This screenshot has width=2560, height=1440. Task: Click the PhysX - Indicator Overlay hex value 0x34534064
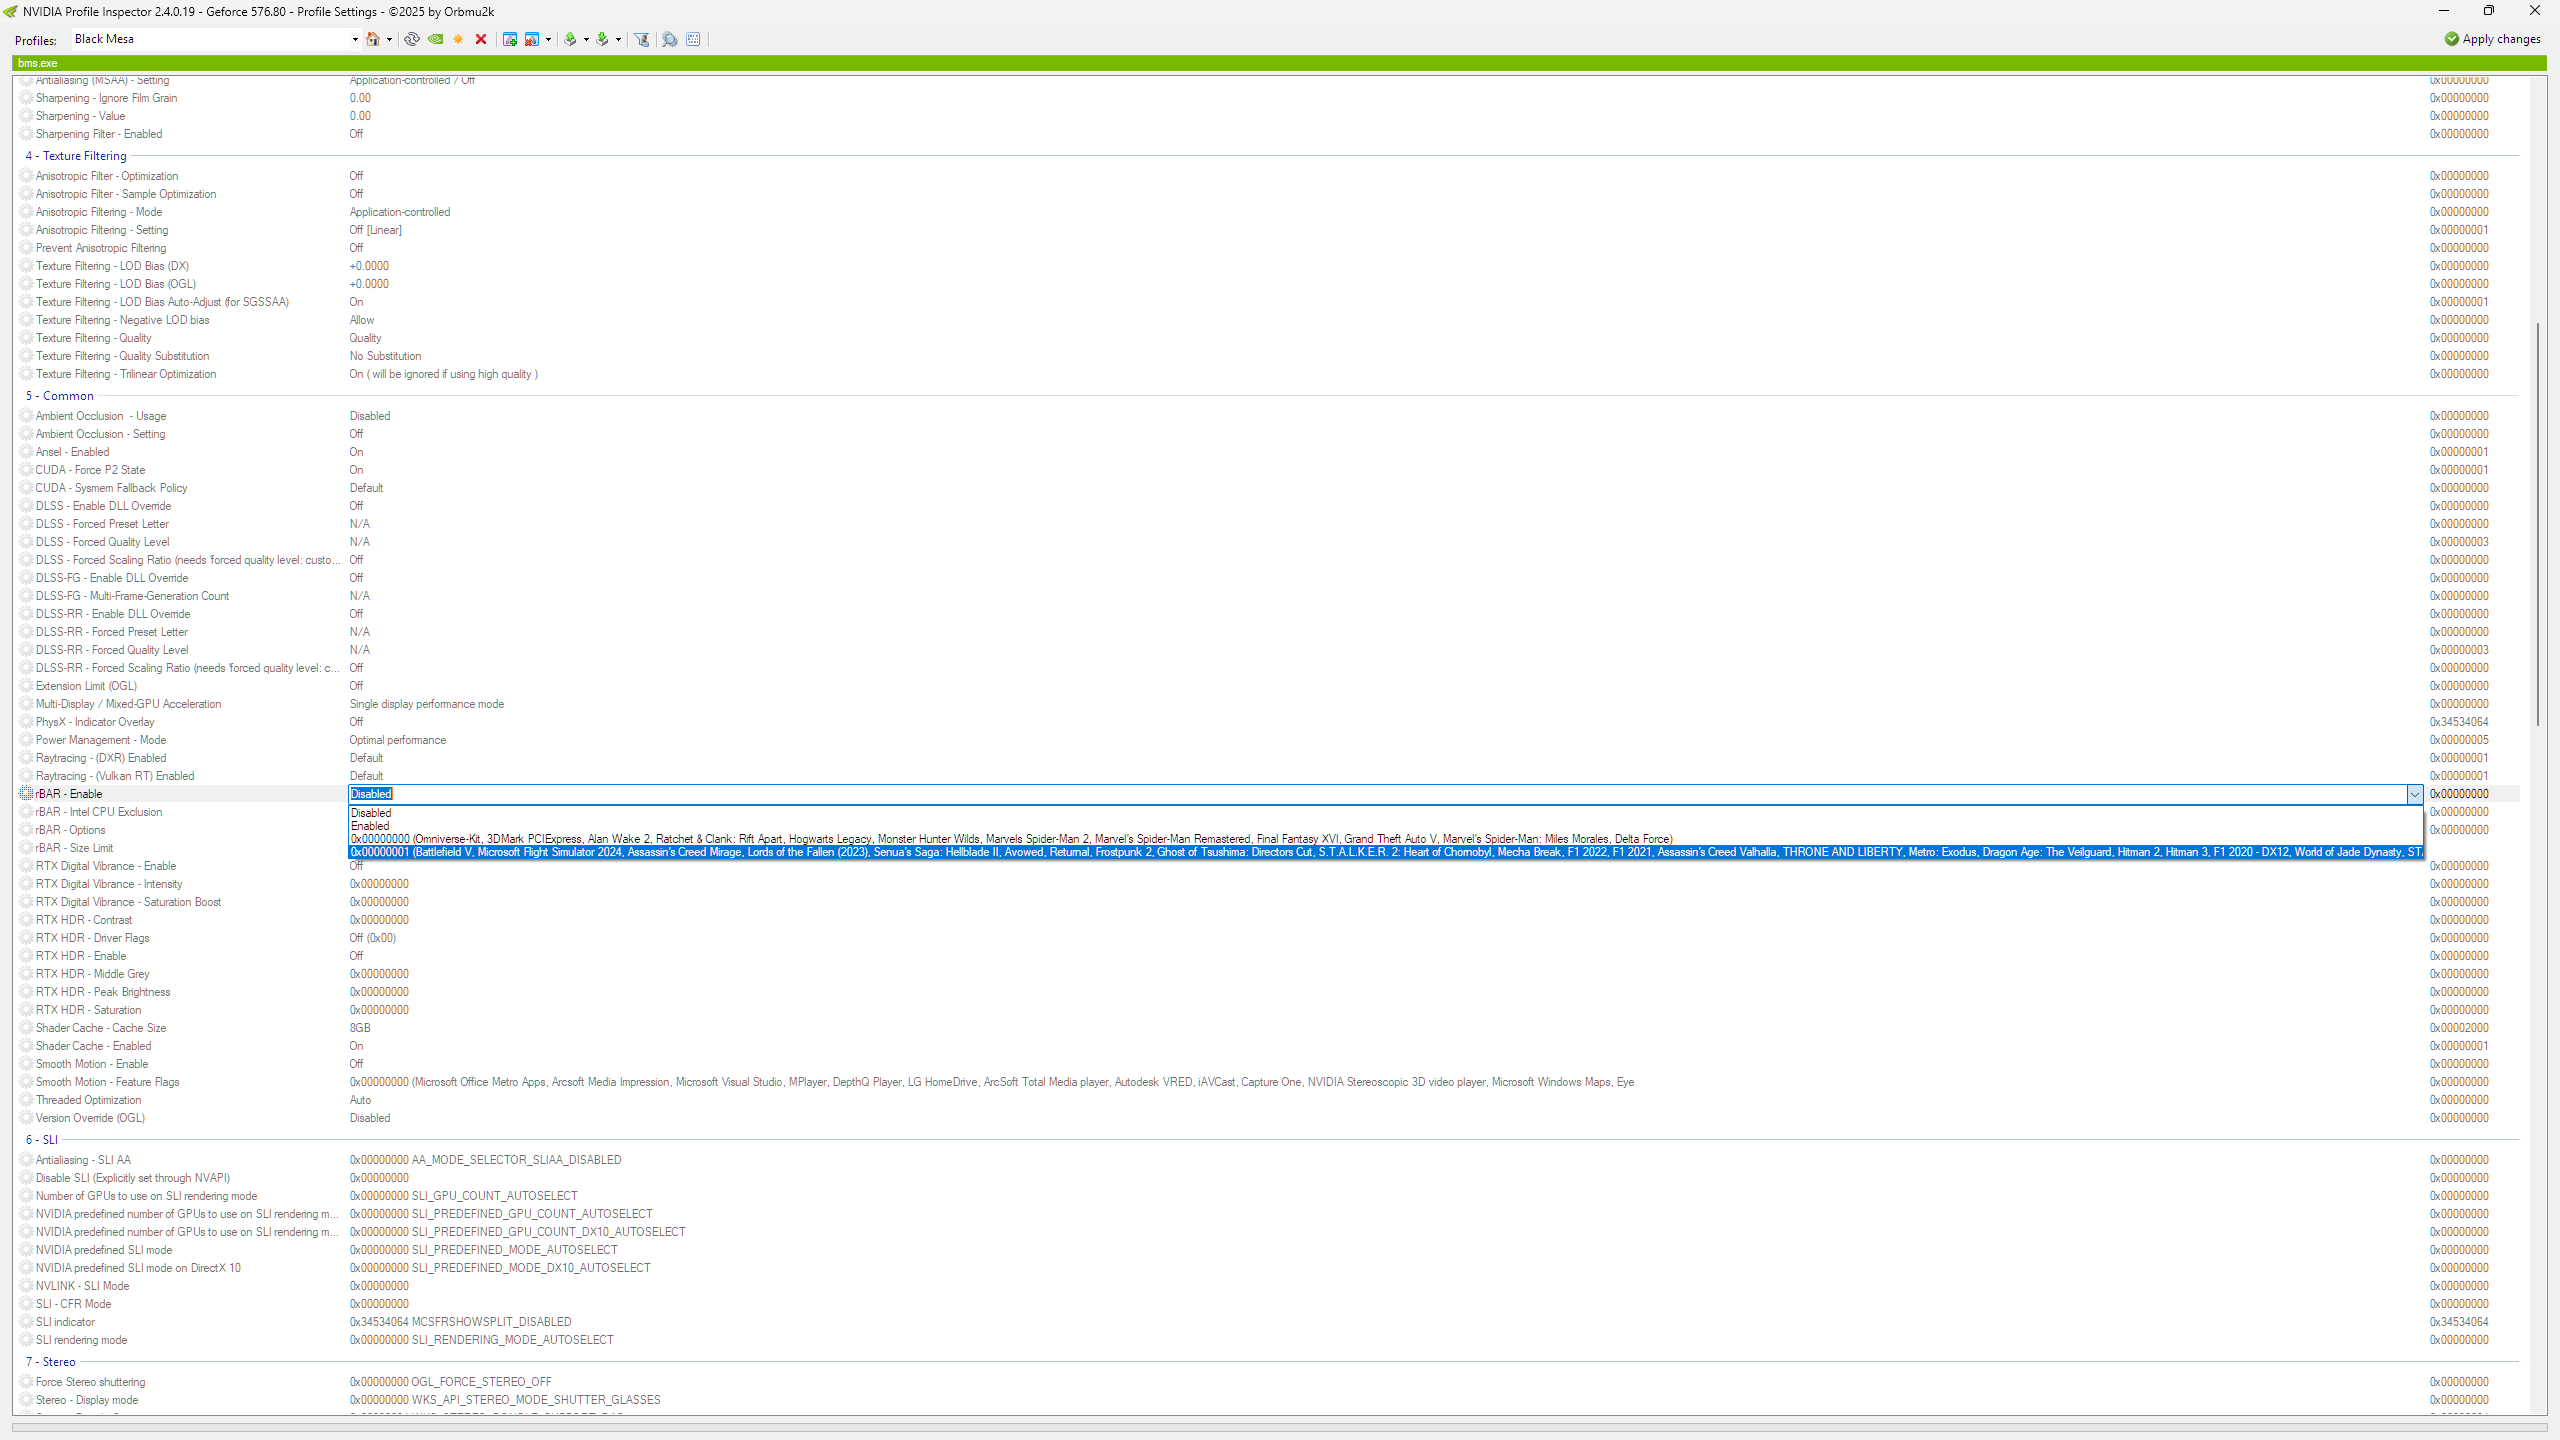click(2459, 722)
